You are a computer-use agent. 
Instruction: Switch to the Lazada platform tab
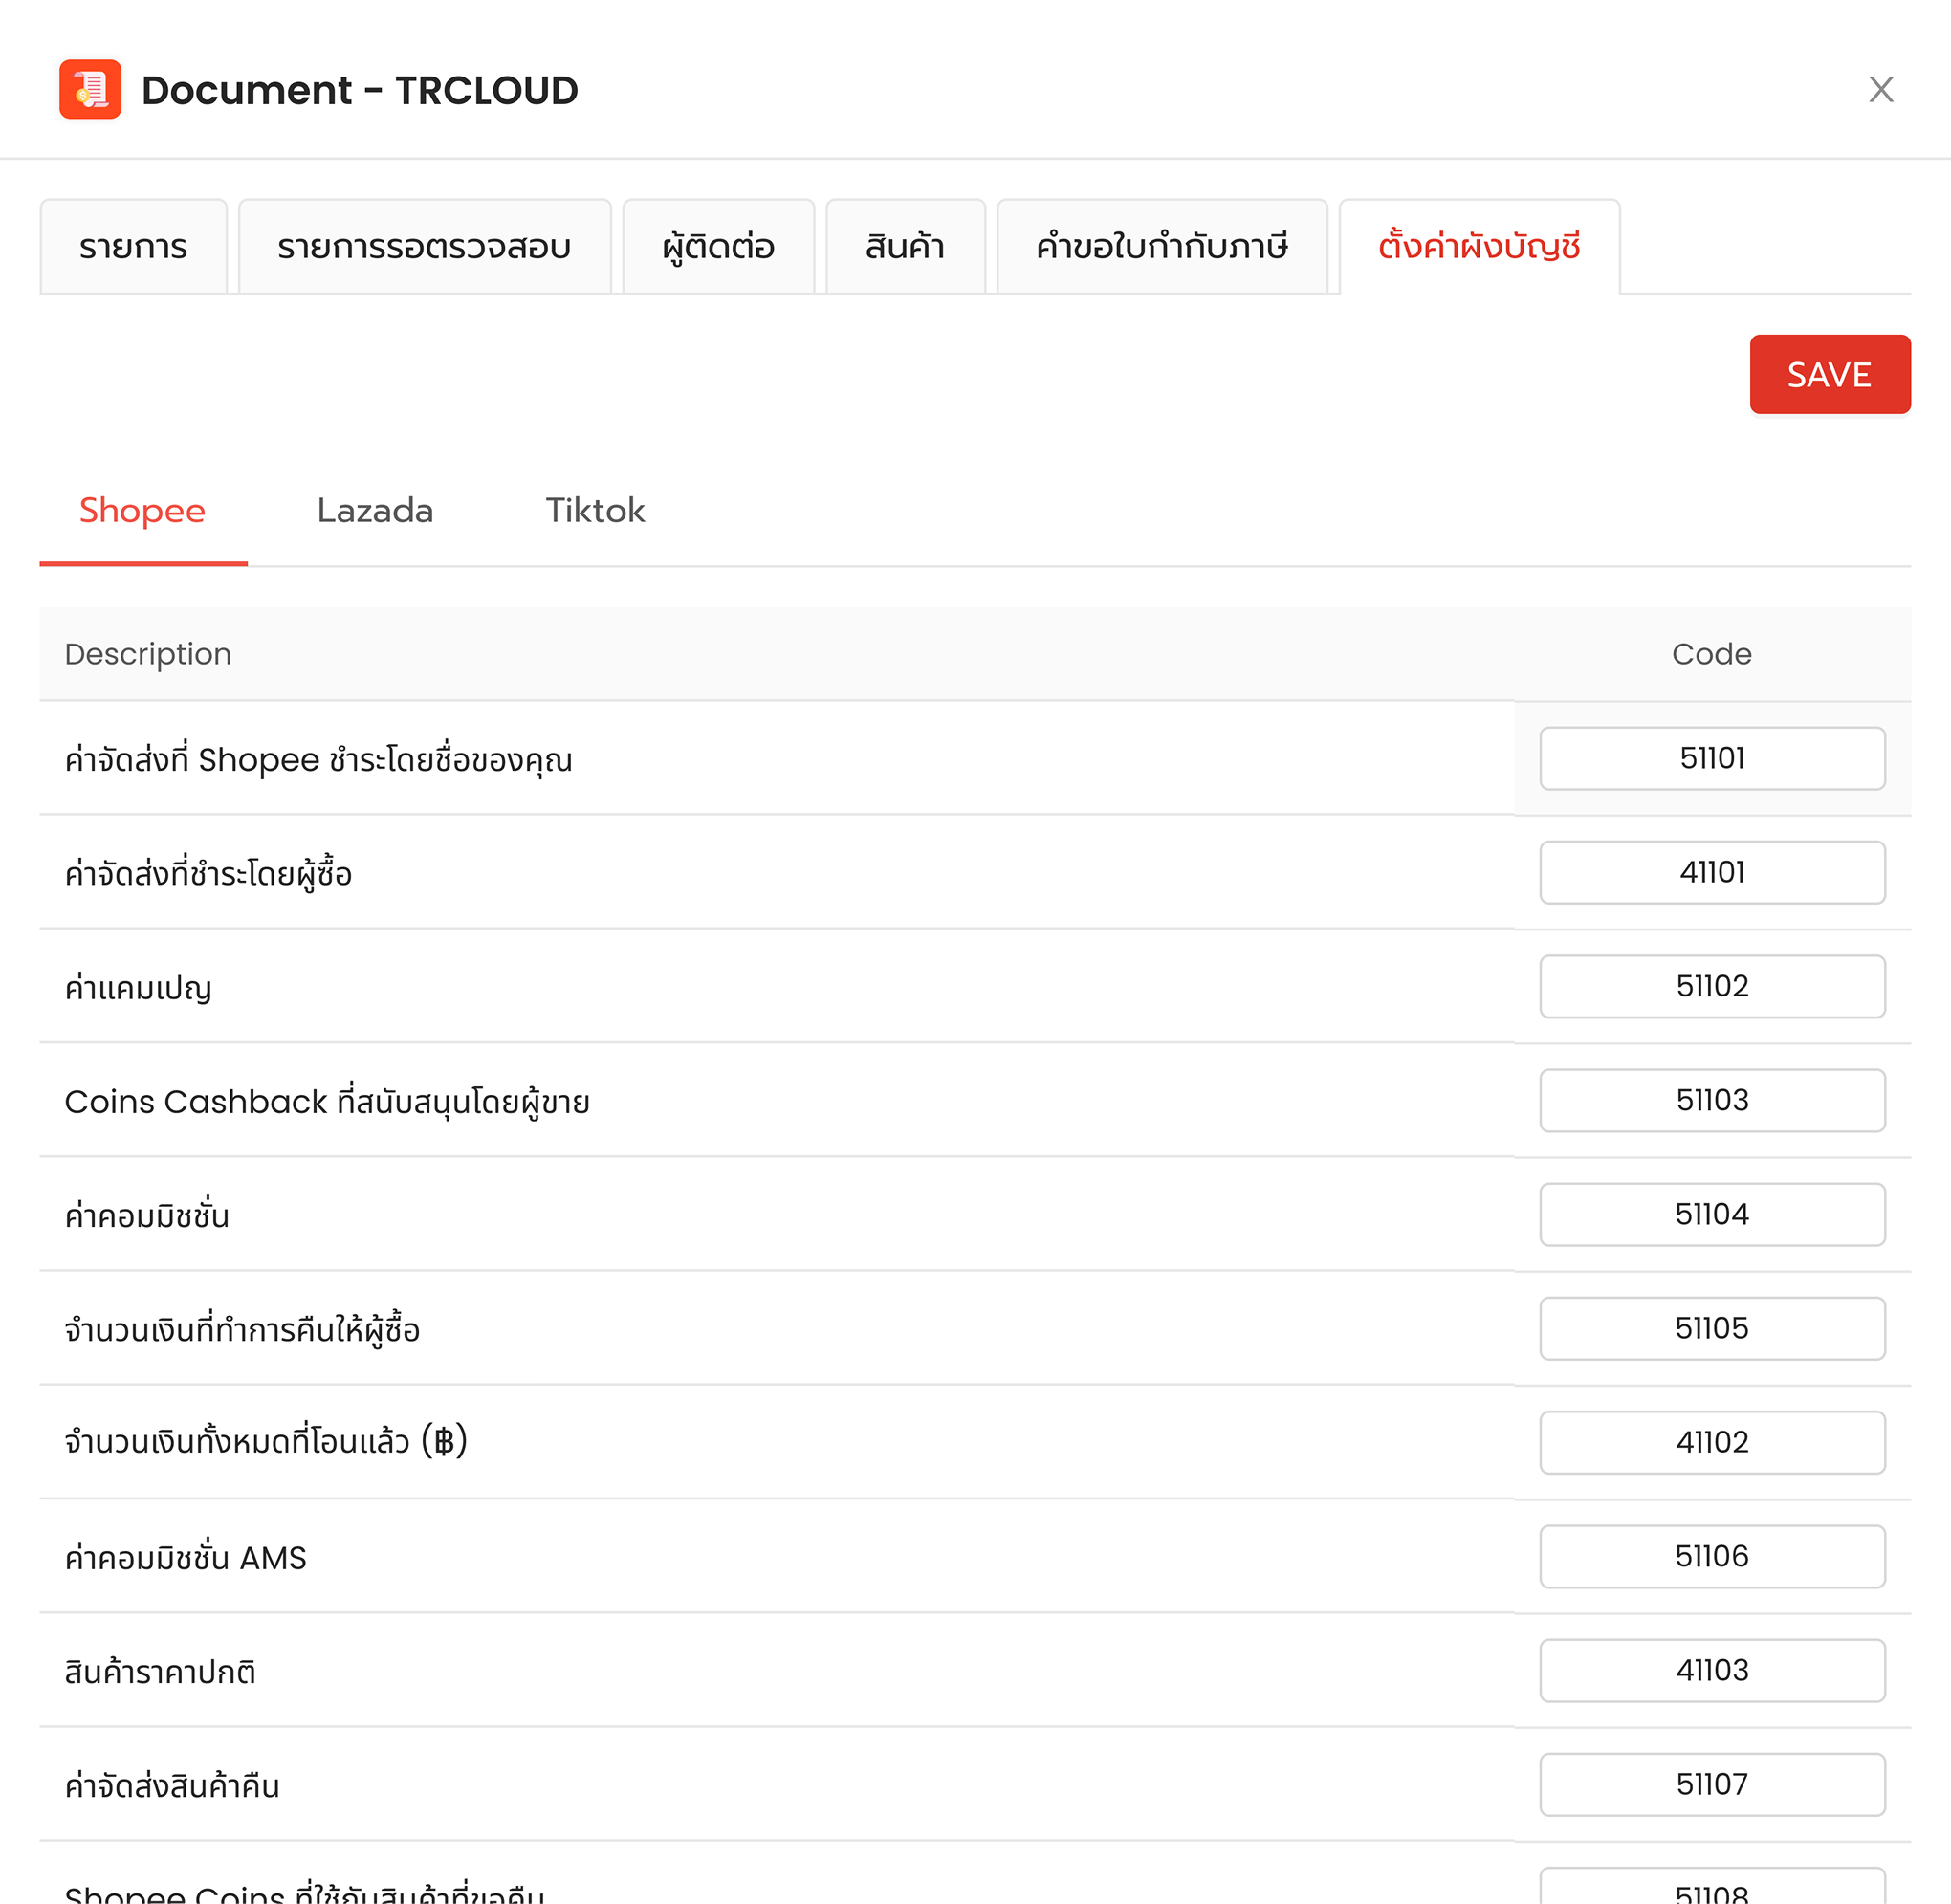[375, 510]
